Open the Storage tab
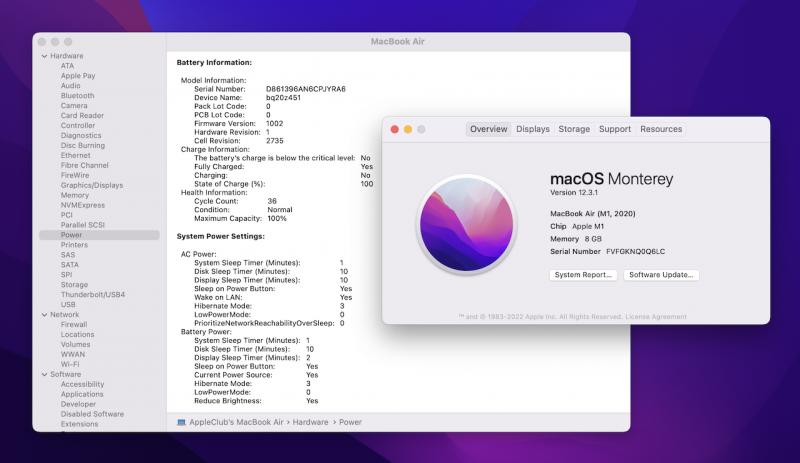Viewport: 800px width, 463px height. coord(574,129)
